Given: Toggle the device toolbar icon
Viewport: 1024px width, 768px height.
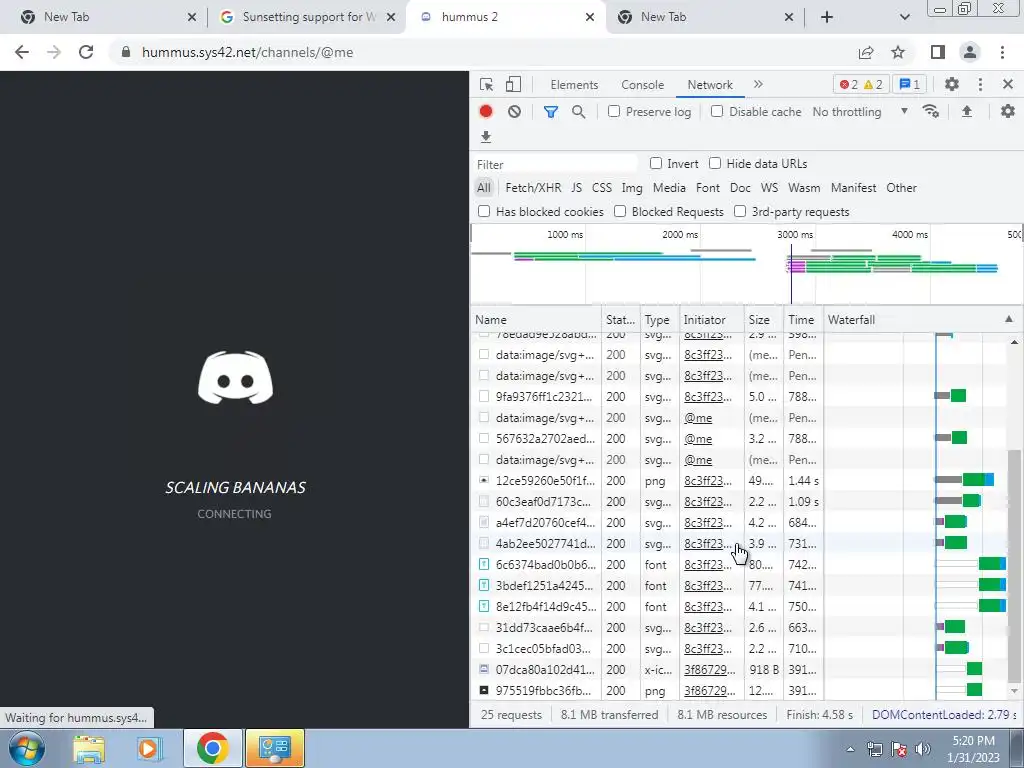Looking at the screenshot, I should pos(513,85).
